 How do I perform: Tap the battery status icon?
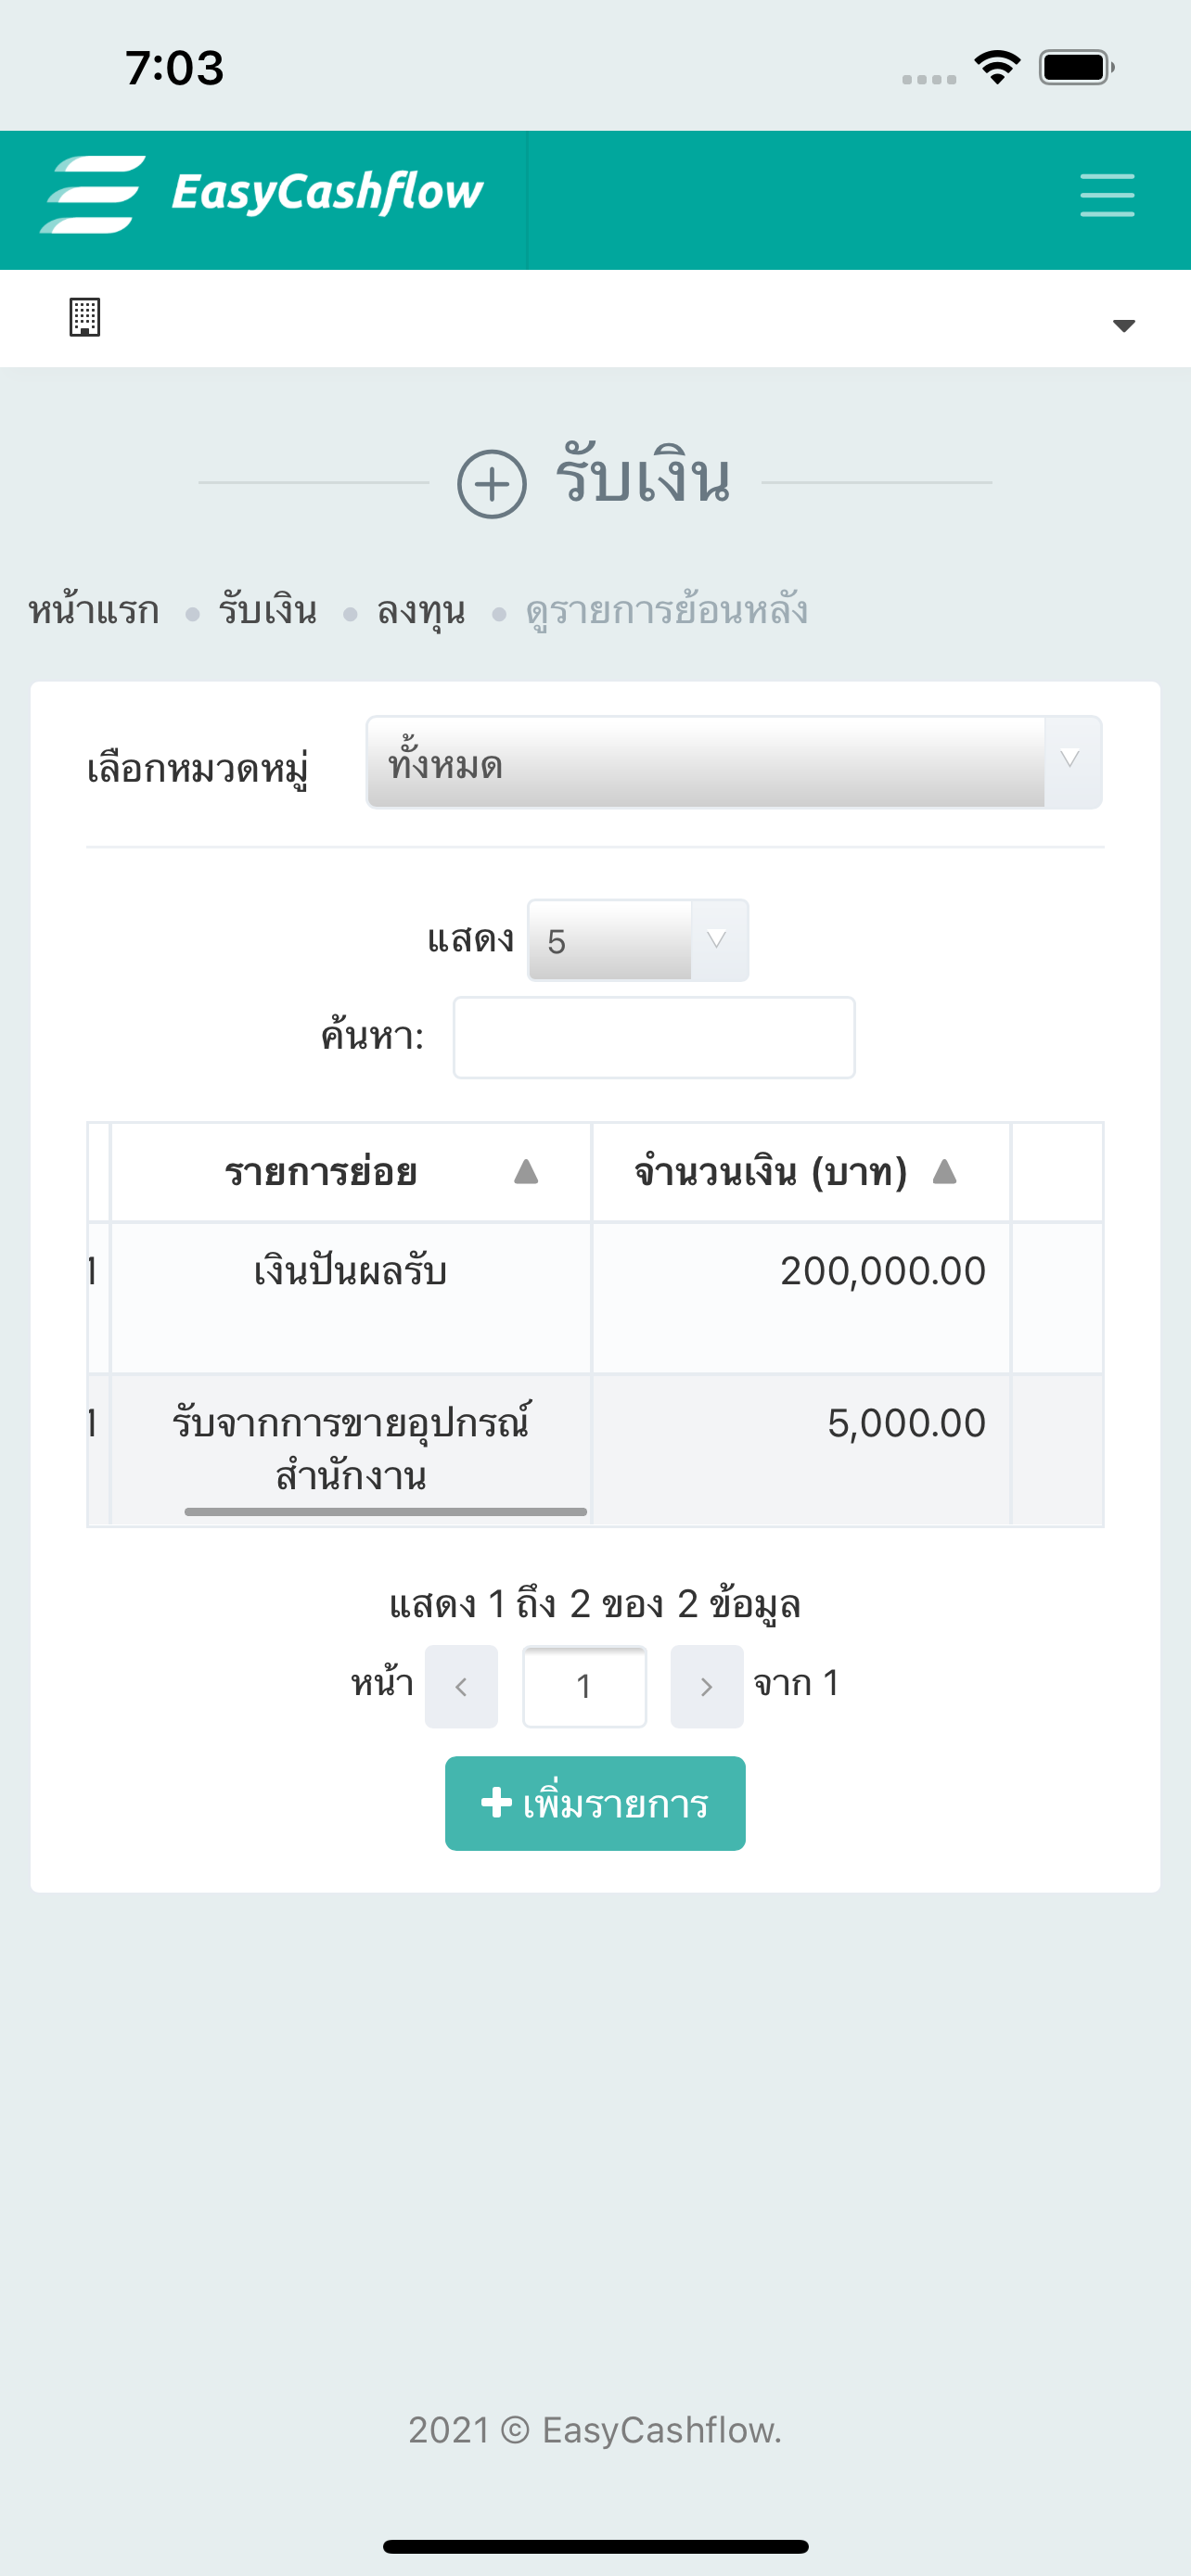click(1076, 68)
